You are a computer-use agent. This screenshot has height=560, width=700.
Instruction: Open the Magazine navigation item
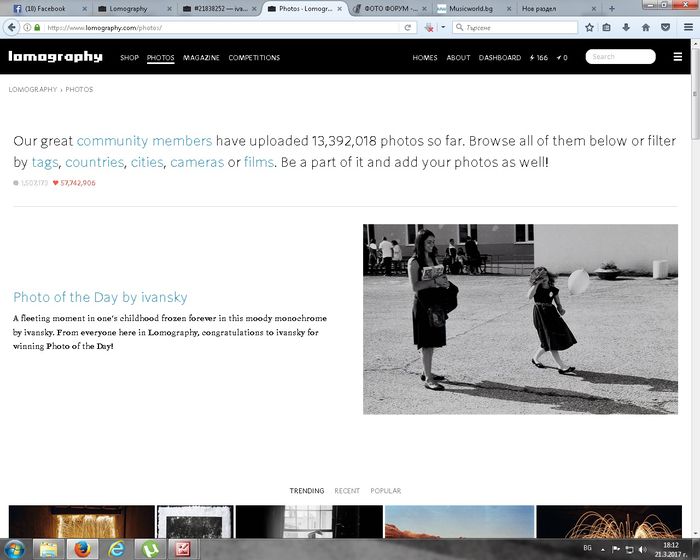(201, 58)
